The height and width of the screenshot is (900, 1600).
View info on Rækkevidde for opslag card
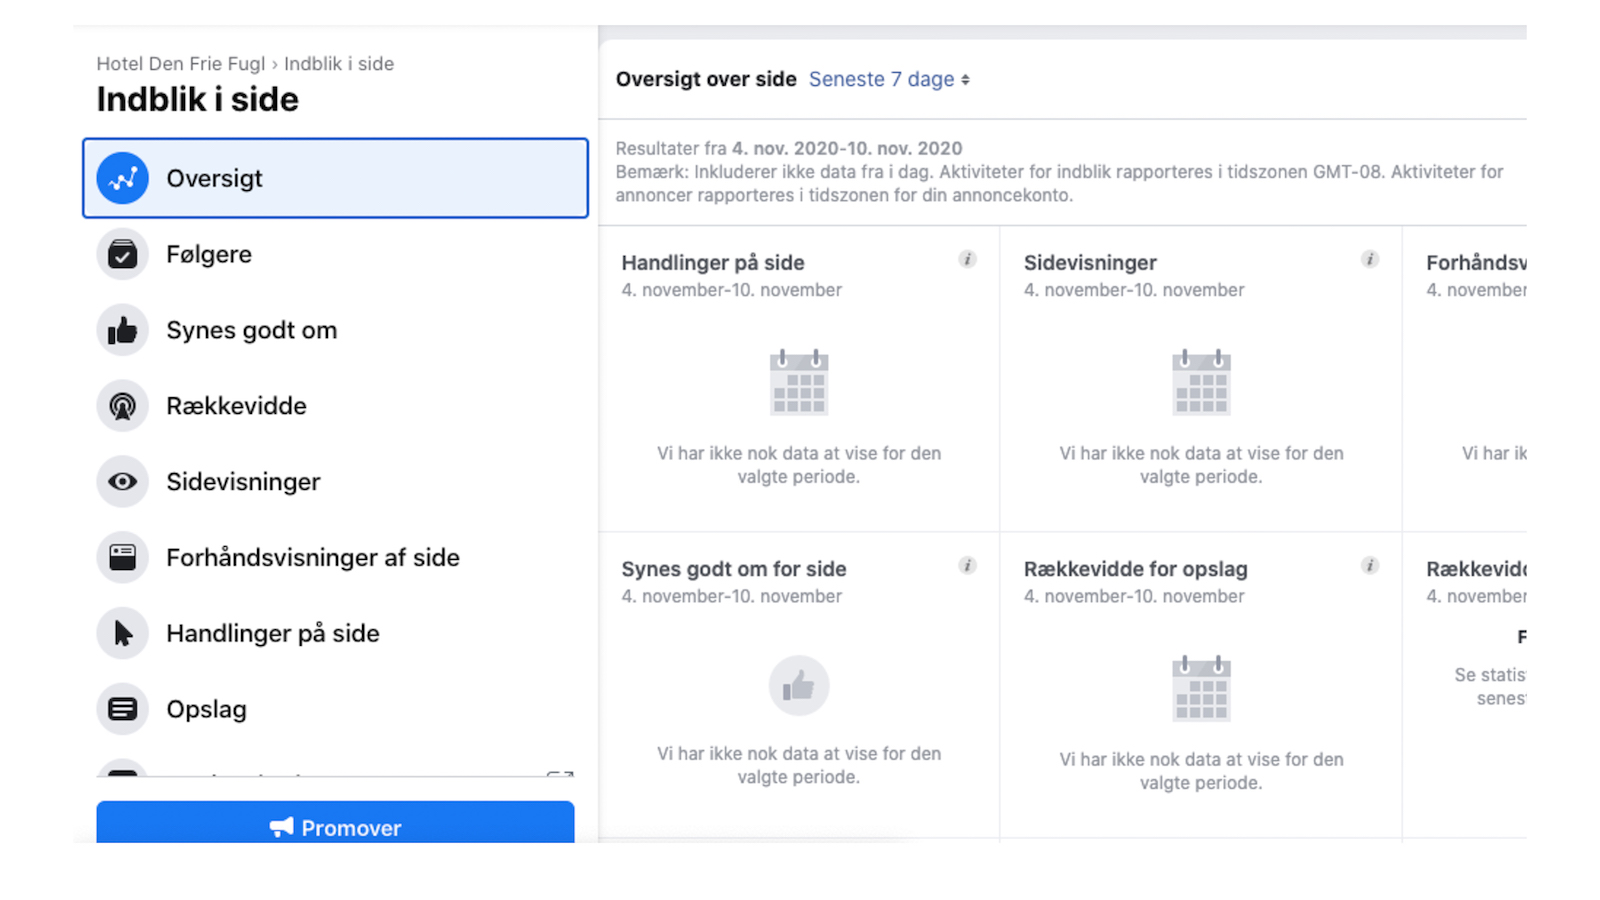(1370, 565)
